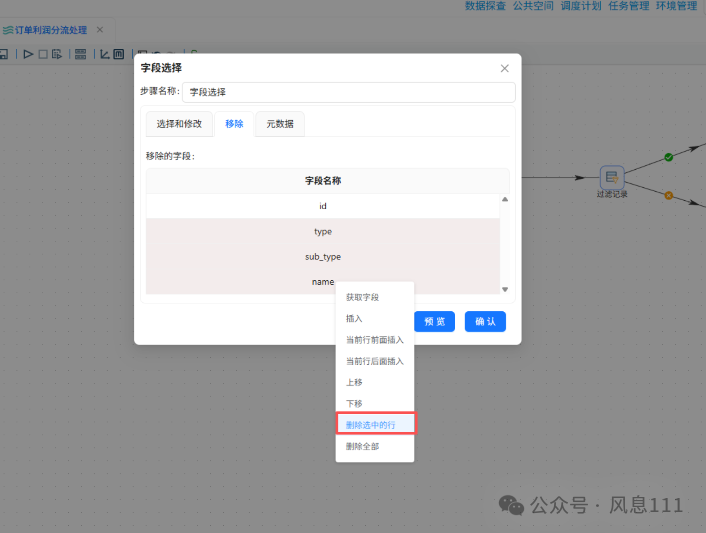The height and width of the screenshot is (533, 706).
Task: Open 公共空间 in the top navigation
Action: tap(533, 6)
